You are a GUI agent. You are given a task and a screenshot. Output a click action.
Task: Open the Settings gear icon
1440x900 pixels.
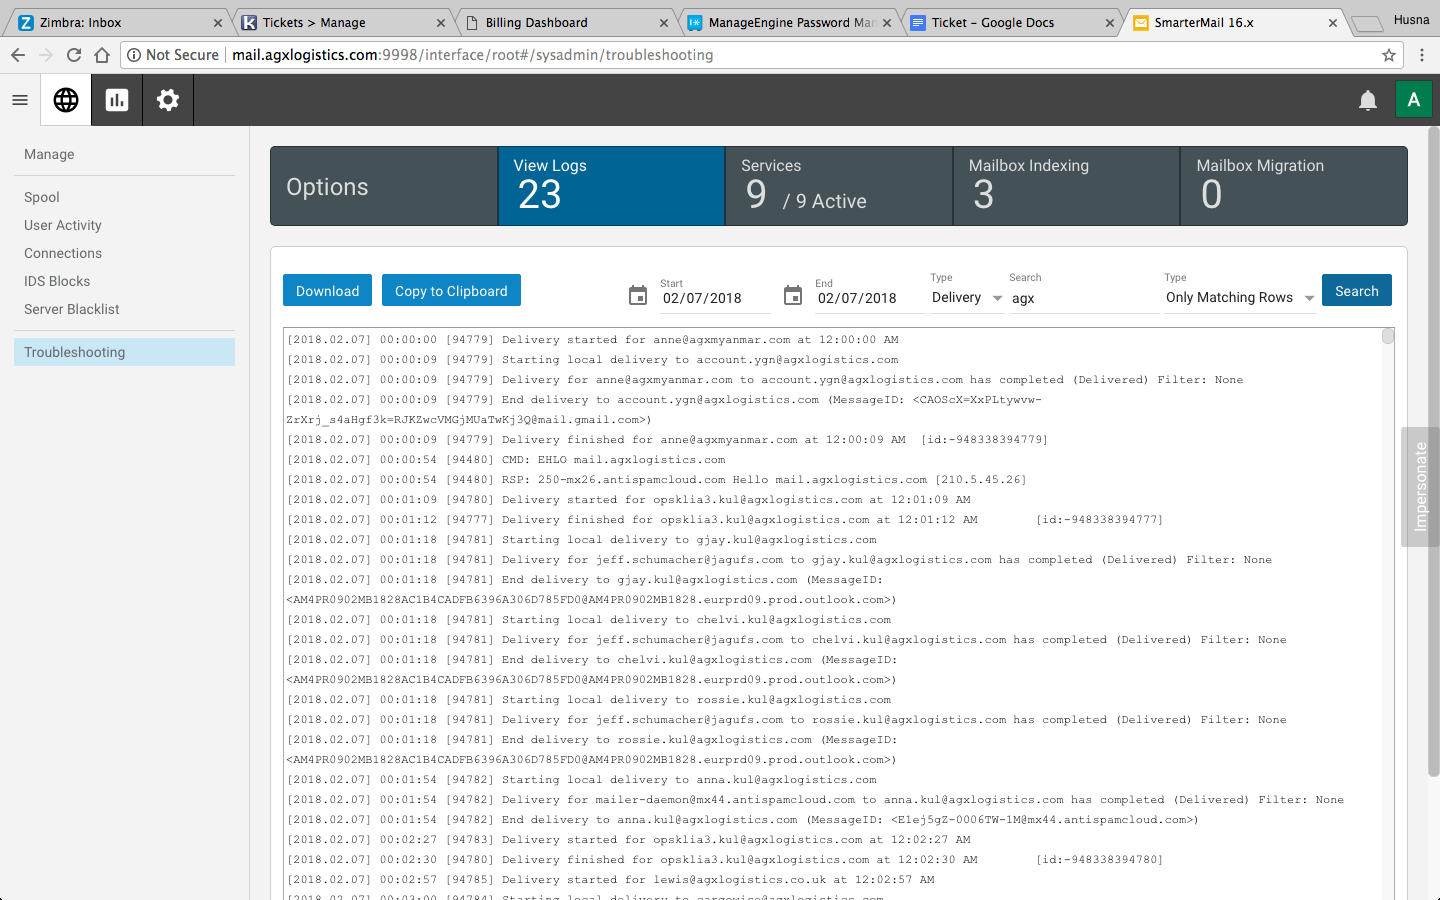tap(168, 100)
